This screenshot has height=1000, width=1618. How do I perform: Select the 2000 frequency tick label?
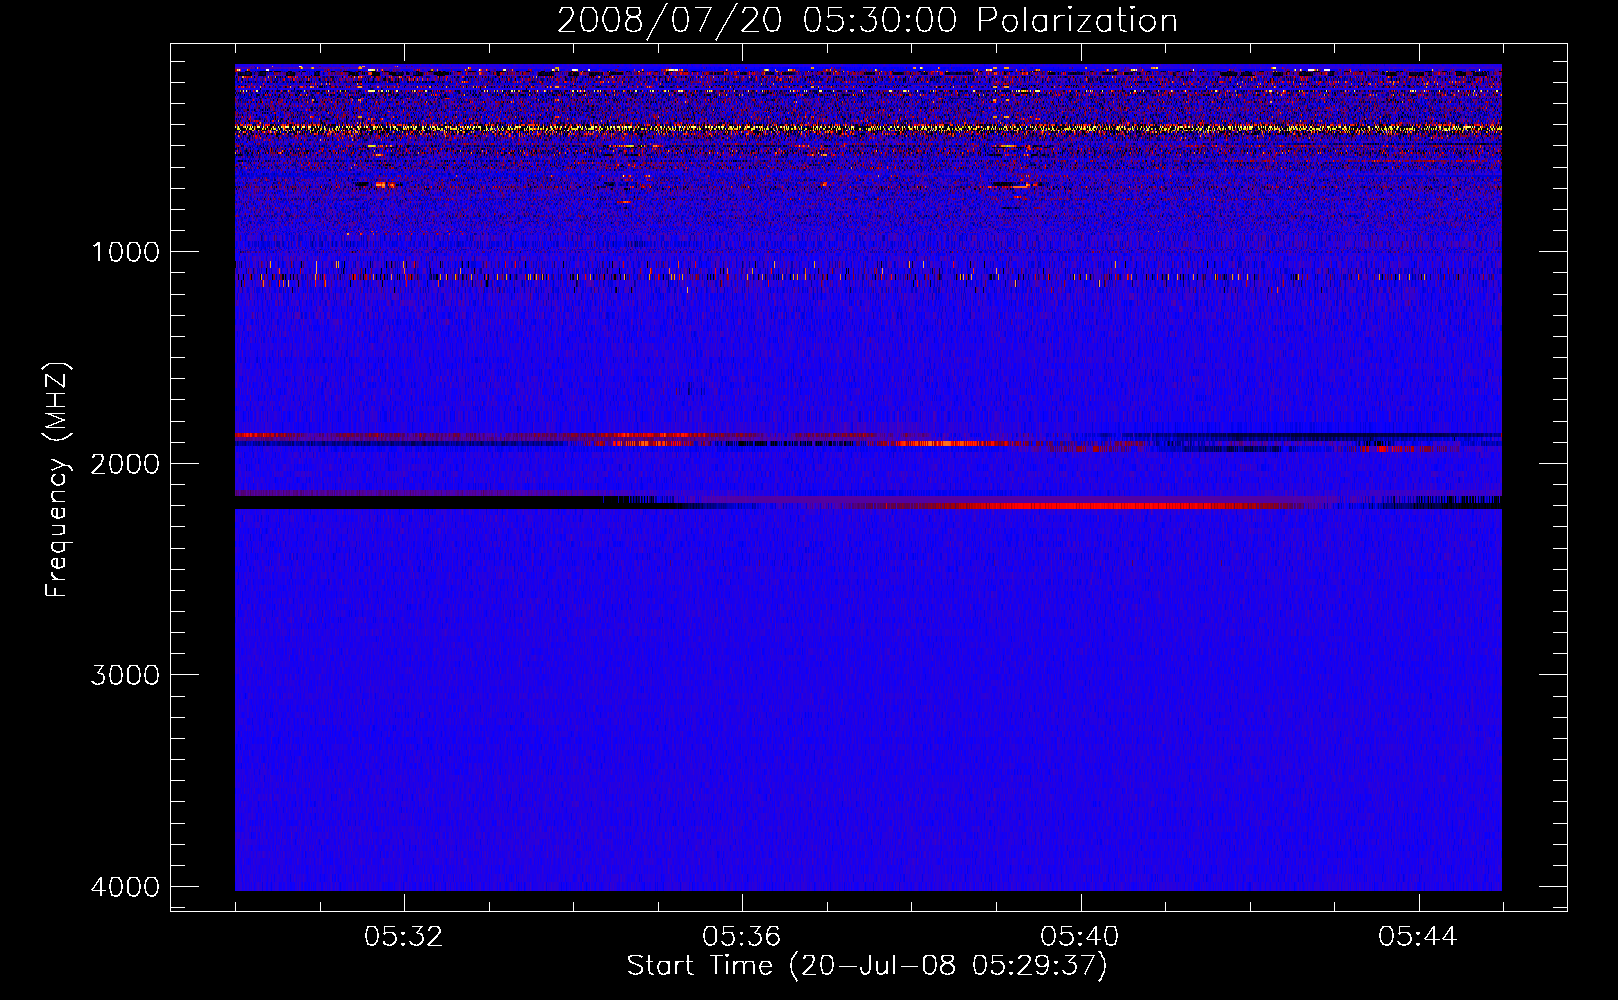(x=125, y=463)
